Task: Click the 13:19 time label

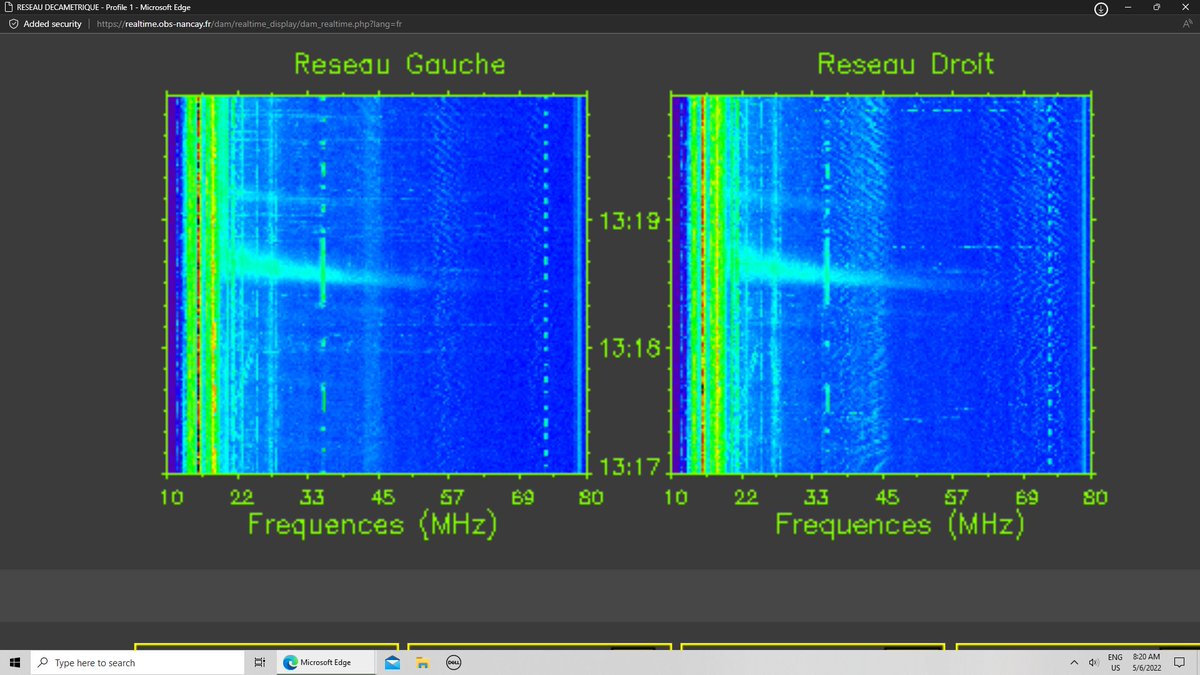Action: coord(630,220)
